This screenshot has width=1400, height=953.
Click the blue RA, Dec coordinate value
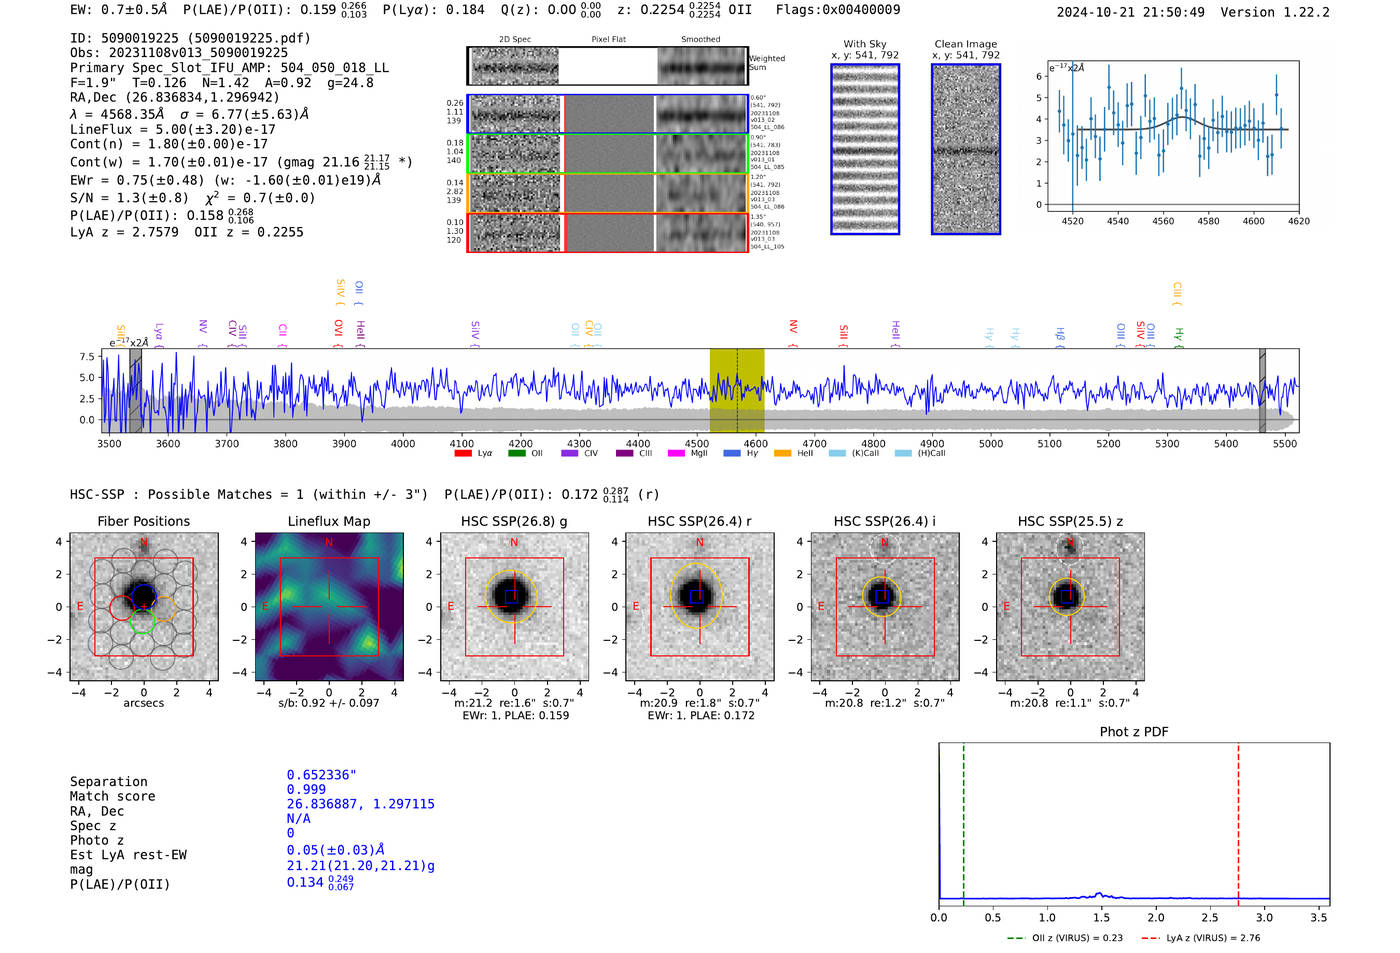[360, 804]
